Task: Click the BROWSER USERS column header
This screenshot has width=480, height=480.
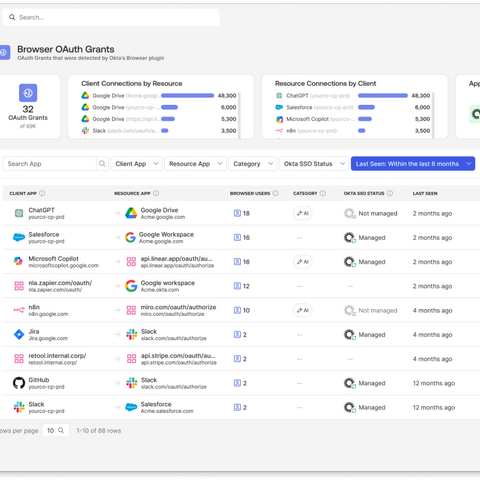Action: (x=250, y=193)
